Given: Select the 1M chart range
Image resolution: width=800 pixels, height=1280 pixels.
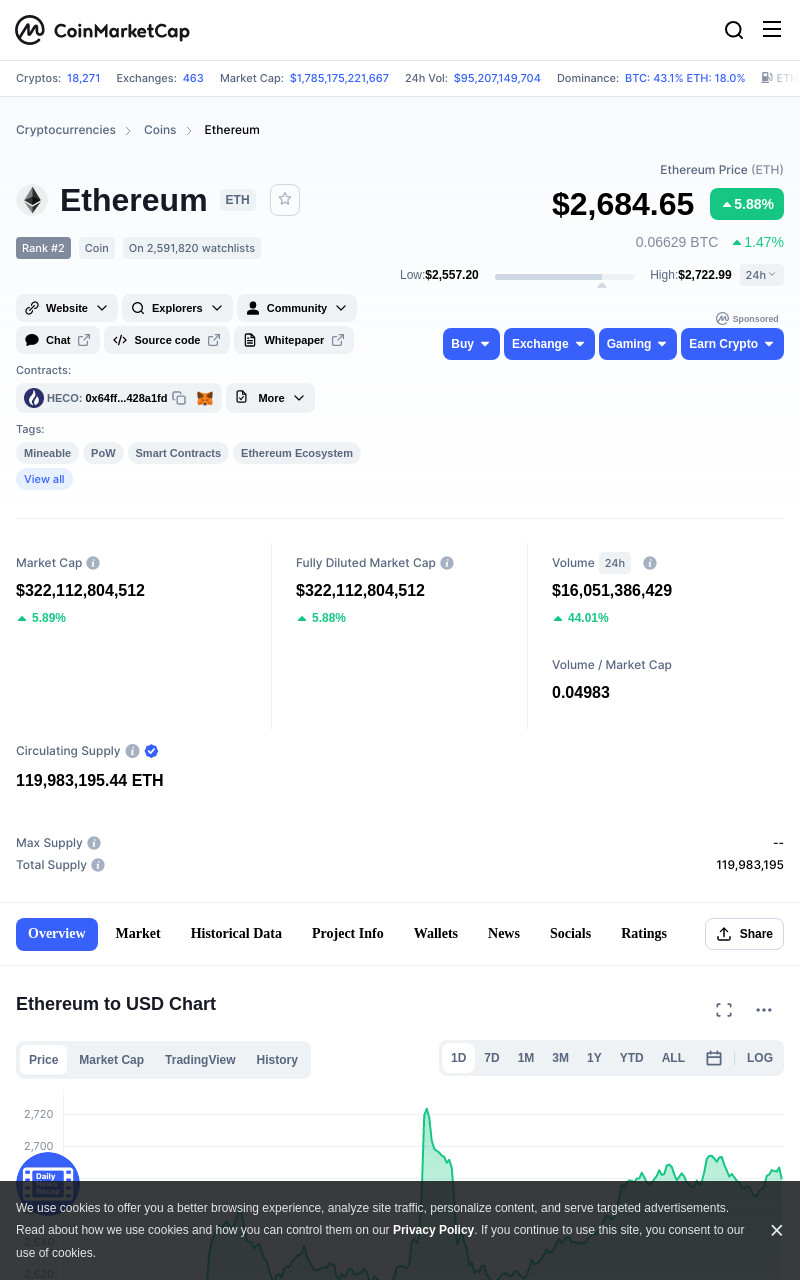Looking at the screenshot, I should [x=526, y=1058].
